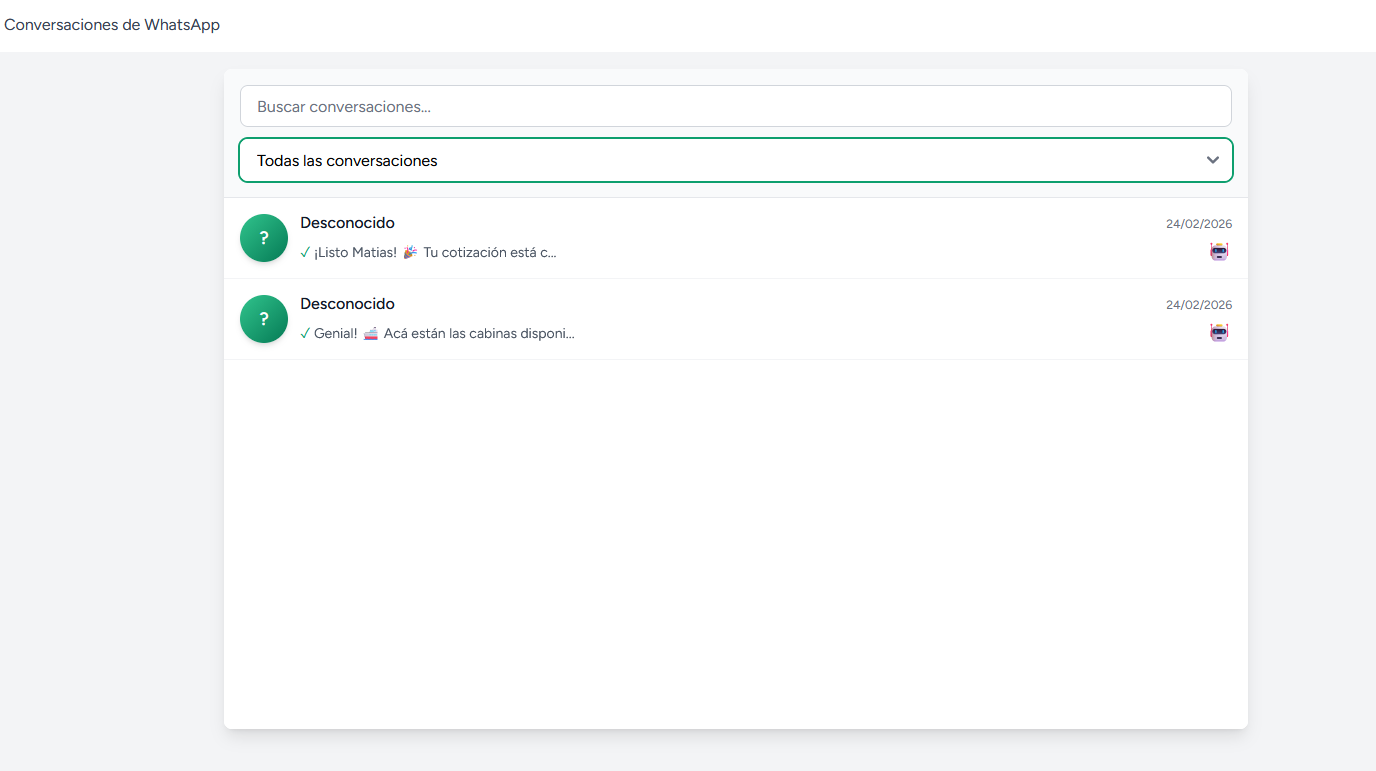
Task: Click the 'Conversaciones de WhatsApp' page title
Action: coord(112,25)
